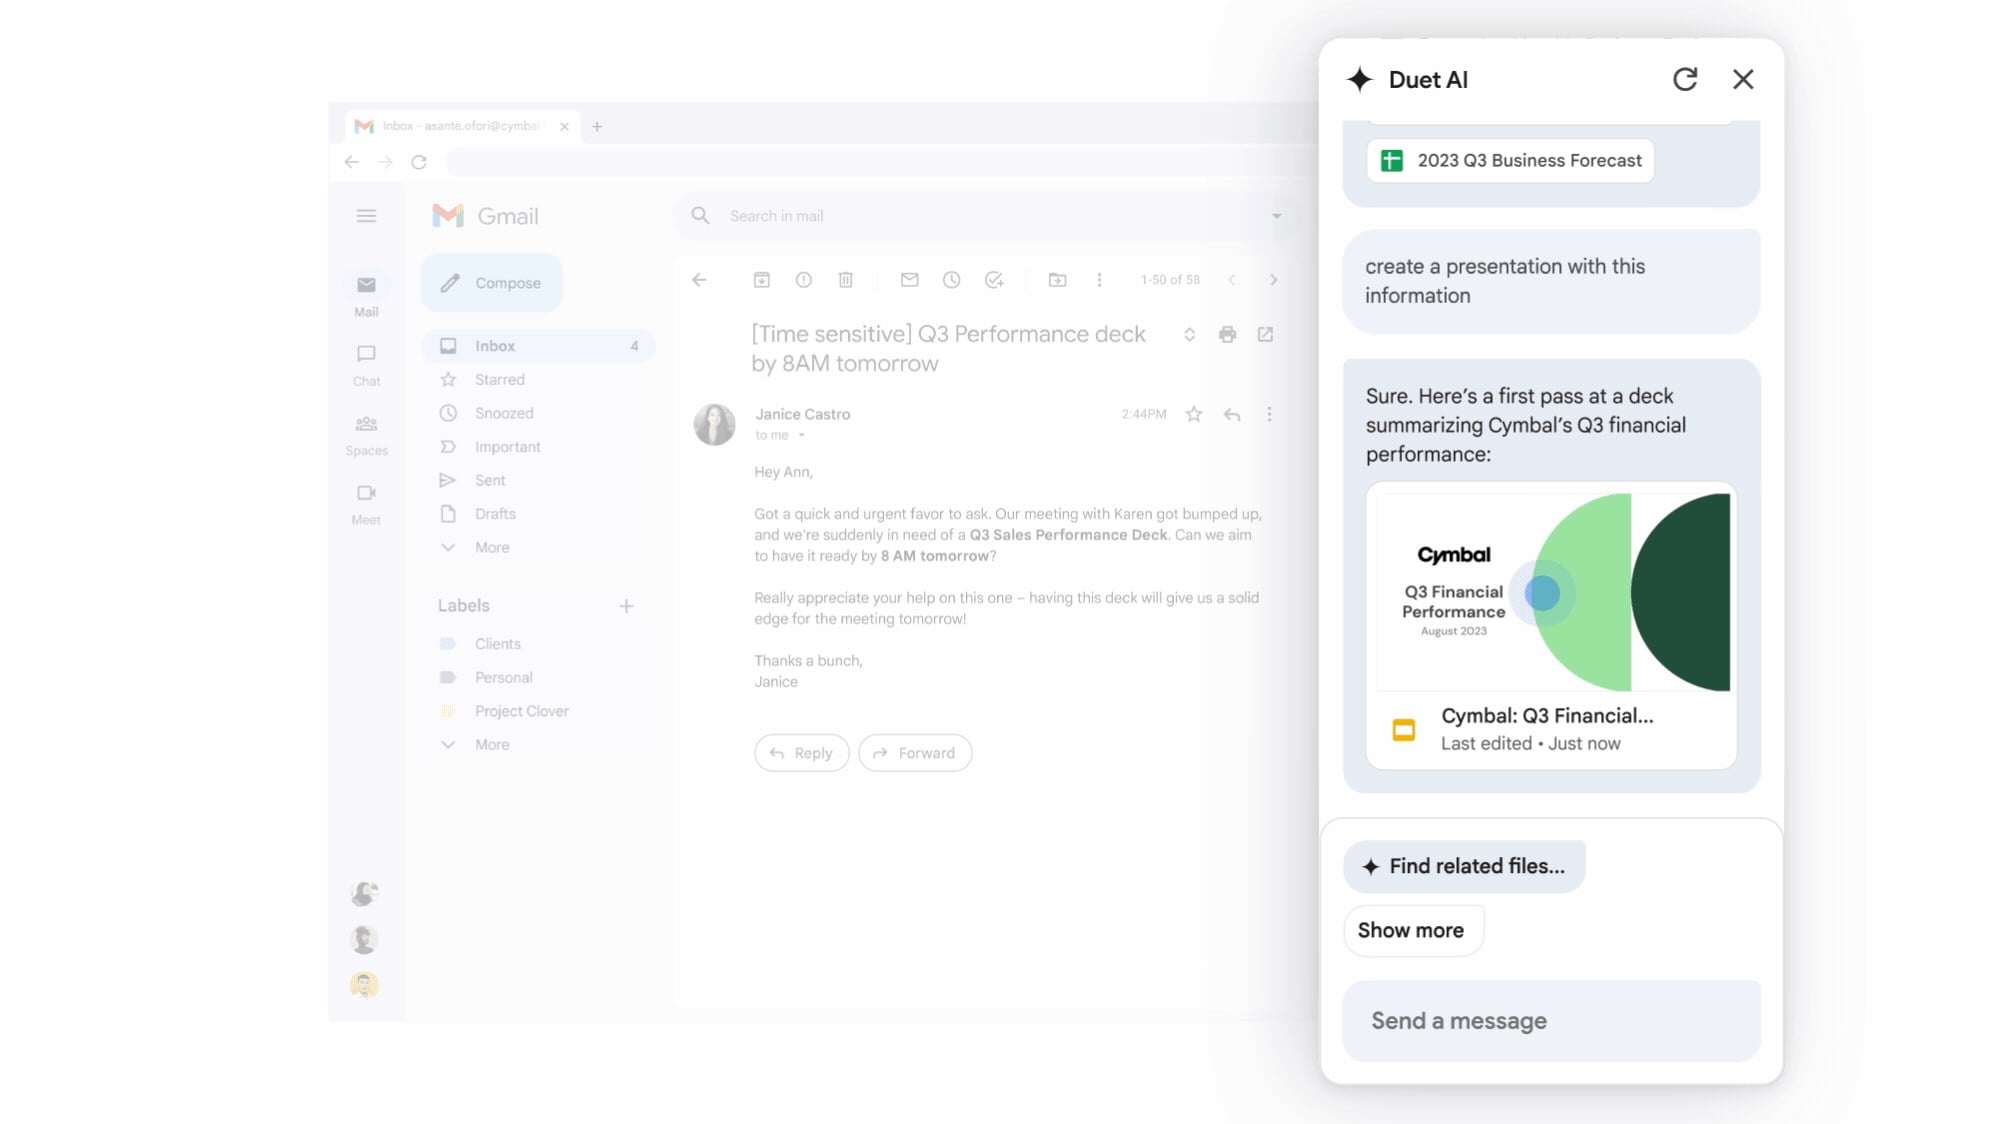Star the message from Janice Castro
Screen dimensions: 2000x1124
tap(1194, 414)
